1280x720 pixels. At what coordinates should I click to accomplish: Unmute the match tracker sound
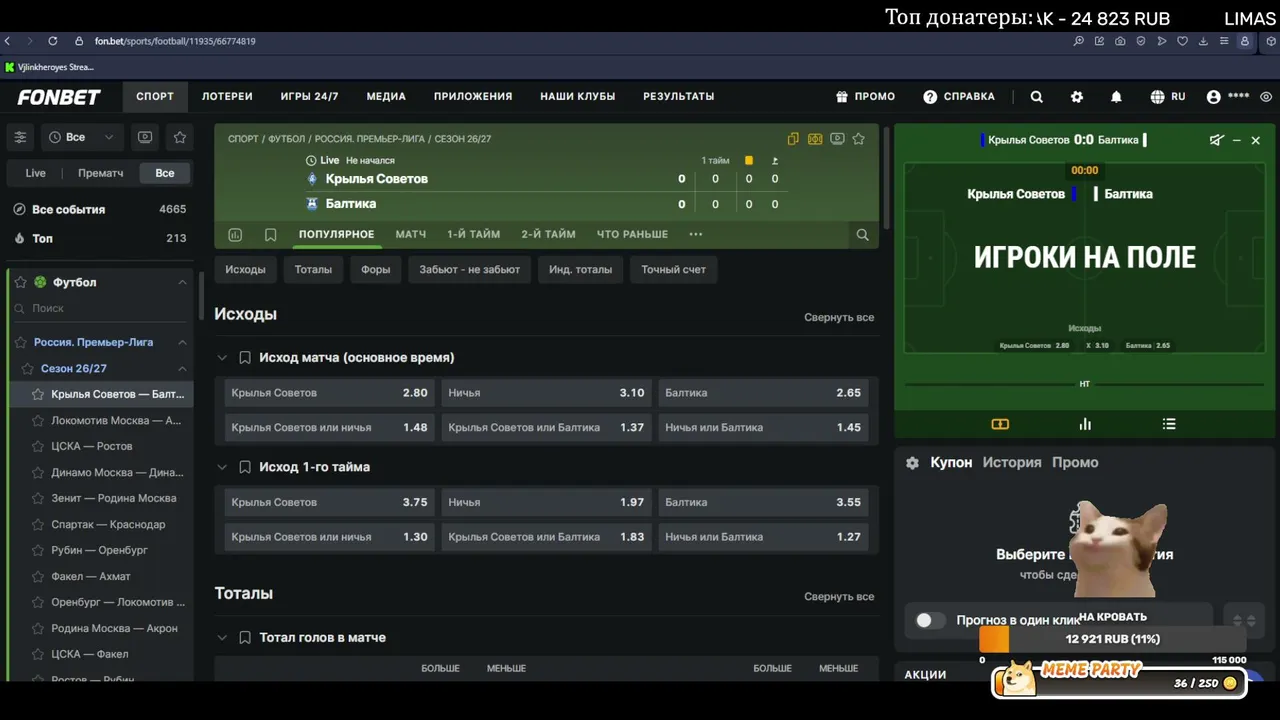coord(1216,140)
